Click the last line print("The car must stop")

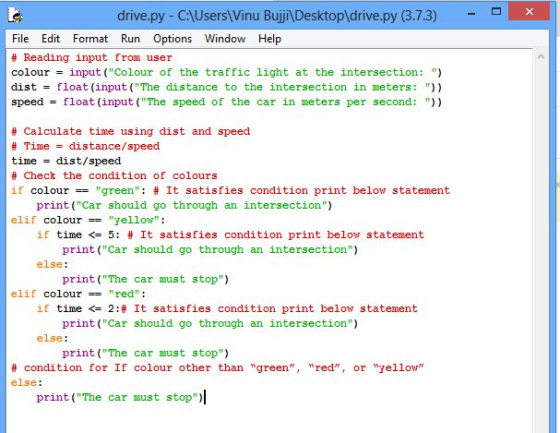tap(120, 397)
